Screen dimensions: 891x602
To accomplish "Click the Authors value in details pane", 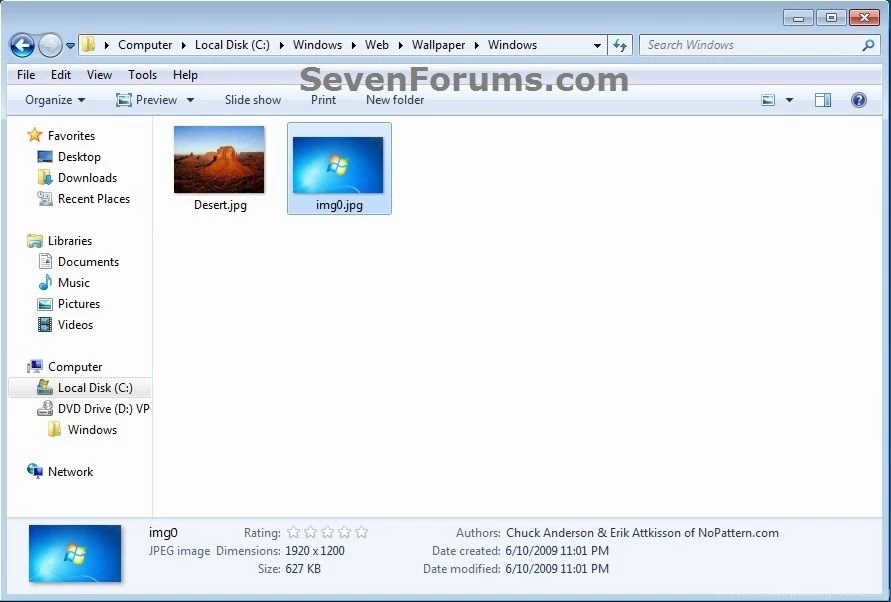I will pos(642,533).
